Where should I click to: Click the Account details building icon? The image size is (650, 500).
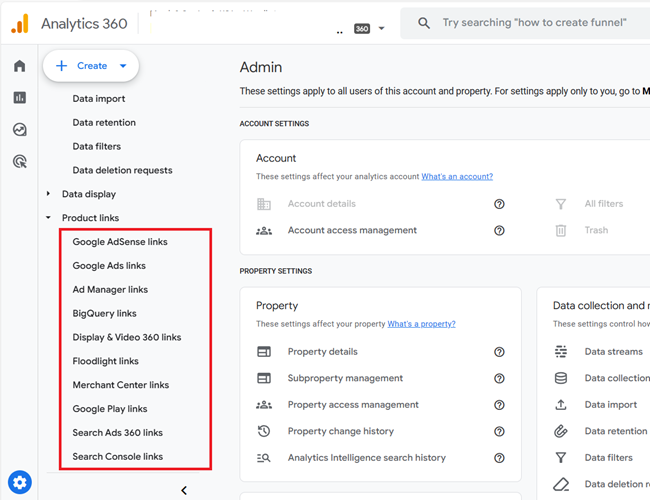tap(264, 204)
